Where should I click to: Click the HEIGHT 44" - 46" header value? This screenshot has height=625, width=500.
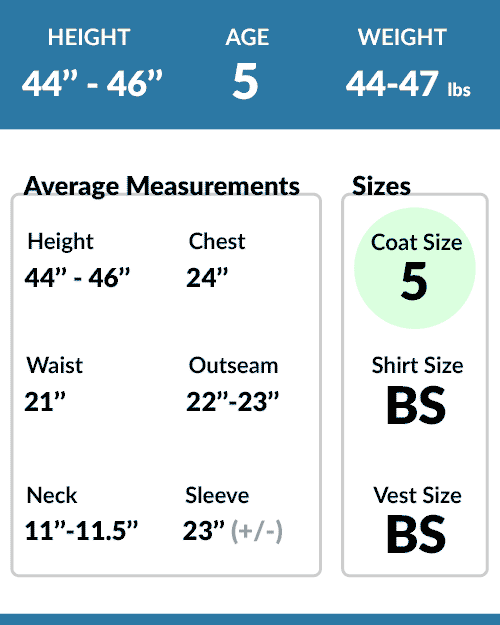pyautogui.click(x=92, y=83)
